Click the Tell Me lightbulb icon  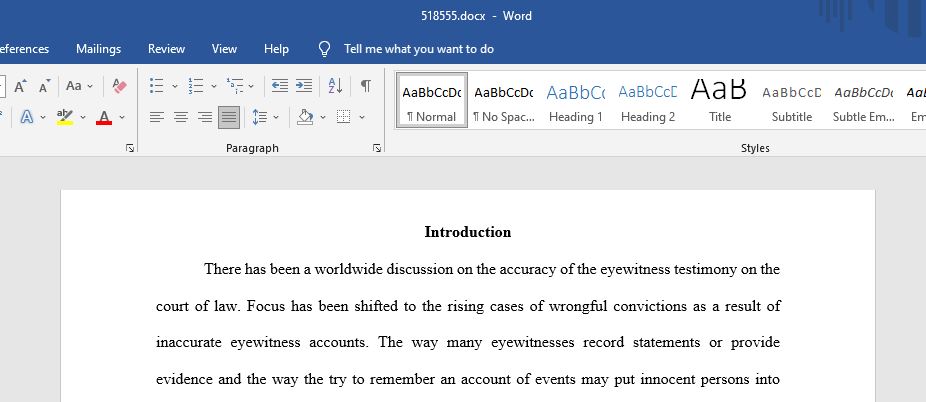[324, 49]
